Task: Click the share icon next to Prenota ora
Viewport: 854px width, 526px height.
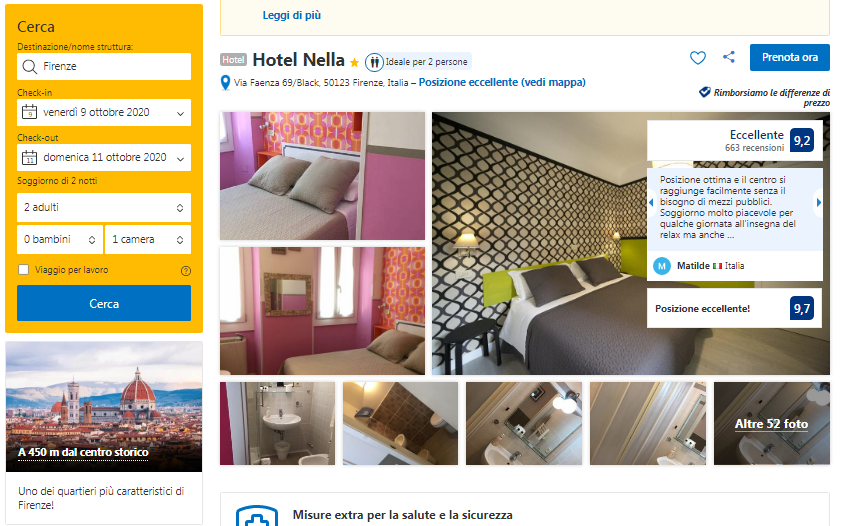Action: [x=729, y=57]
